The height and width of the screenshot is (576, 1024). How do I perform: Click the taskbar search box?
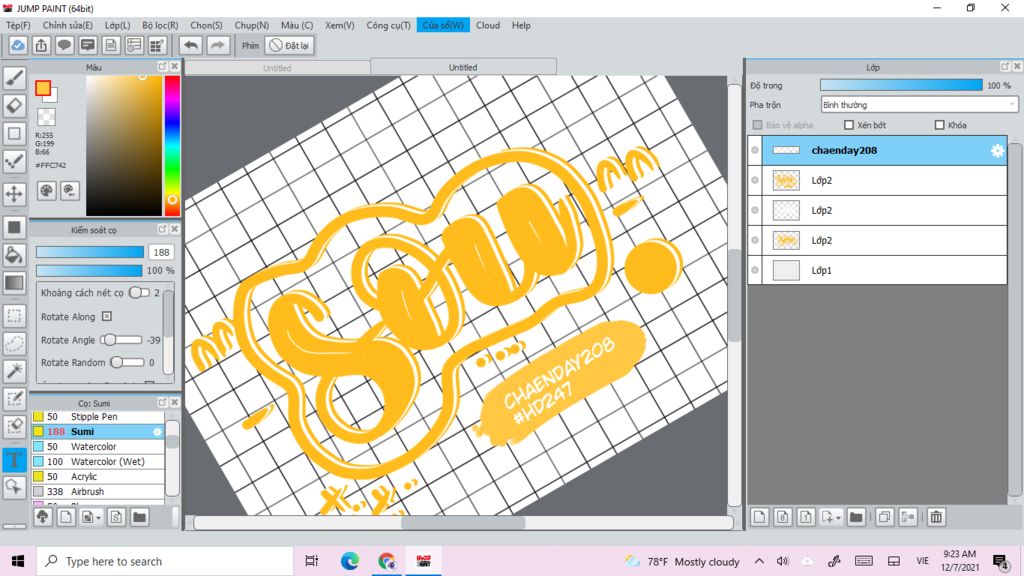point(165,561)
